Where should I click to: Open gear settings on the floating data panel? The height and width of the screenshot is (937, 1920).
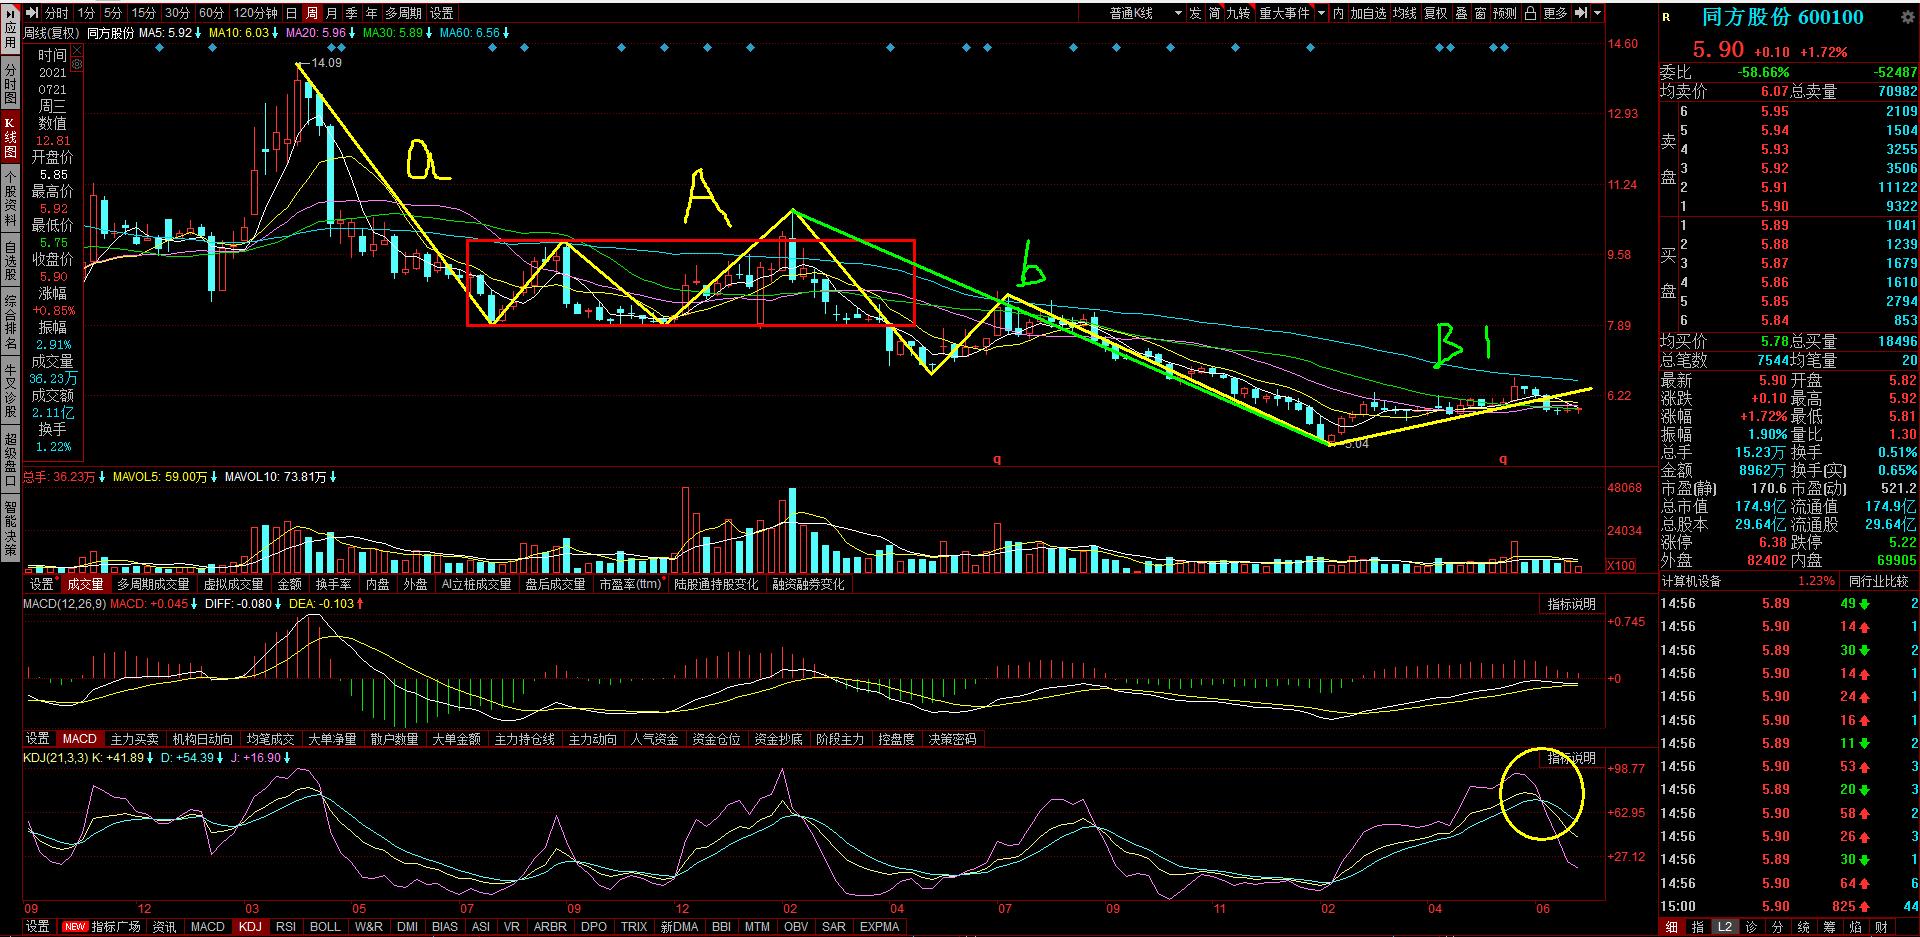[x=76, y=63]
